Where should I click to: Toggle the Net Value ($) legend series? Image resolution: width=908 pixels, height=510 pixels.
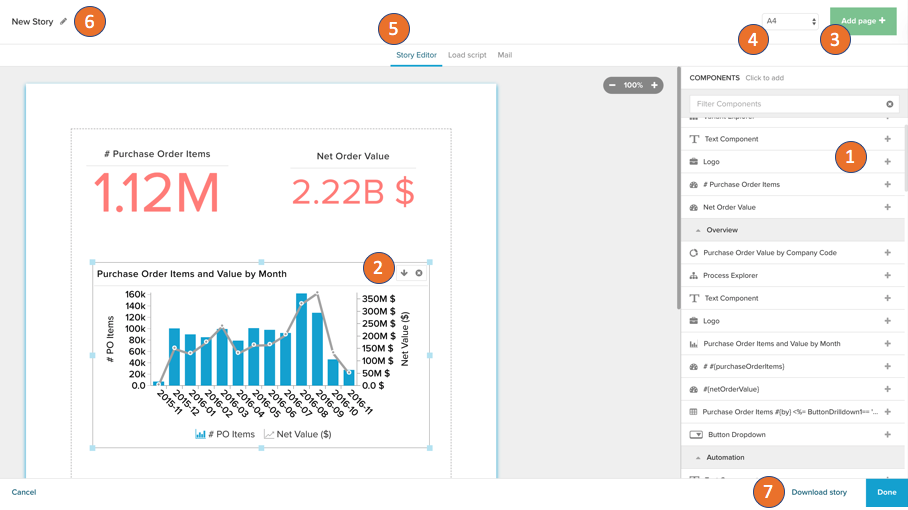(x=298, y=434)
